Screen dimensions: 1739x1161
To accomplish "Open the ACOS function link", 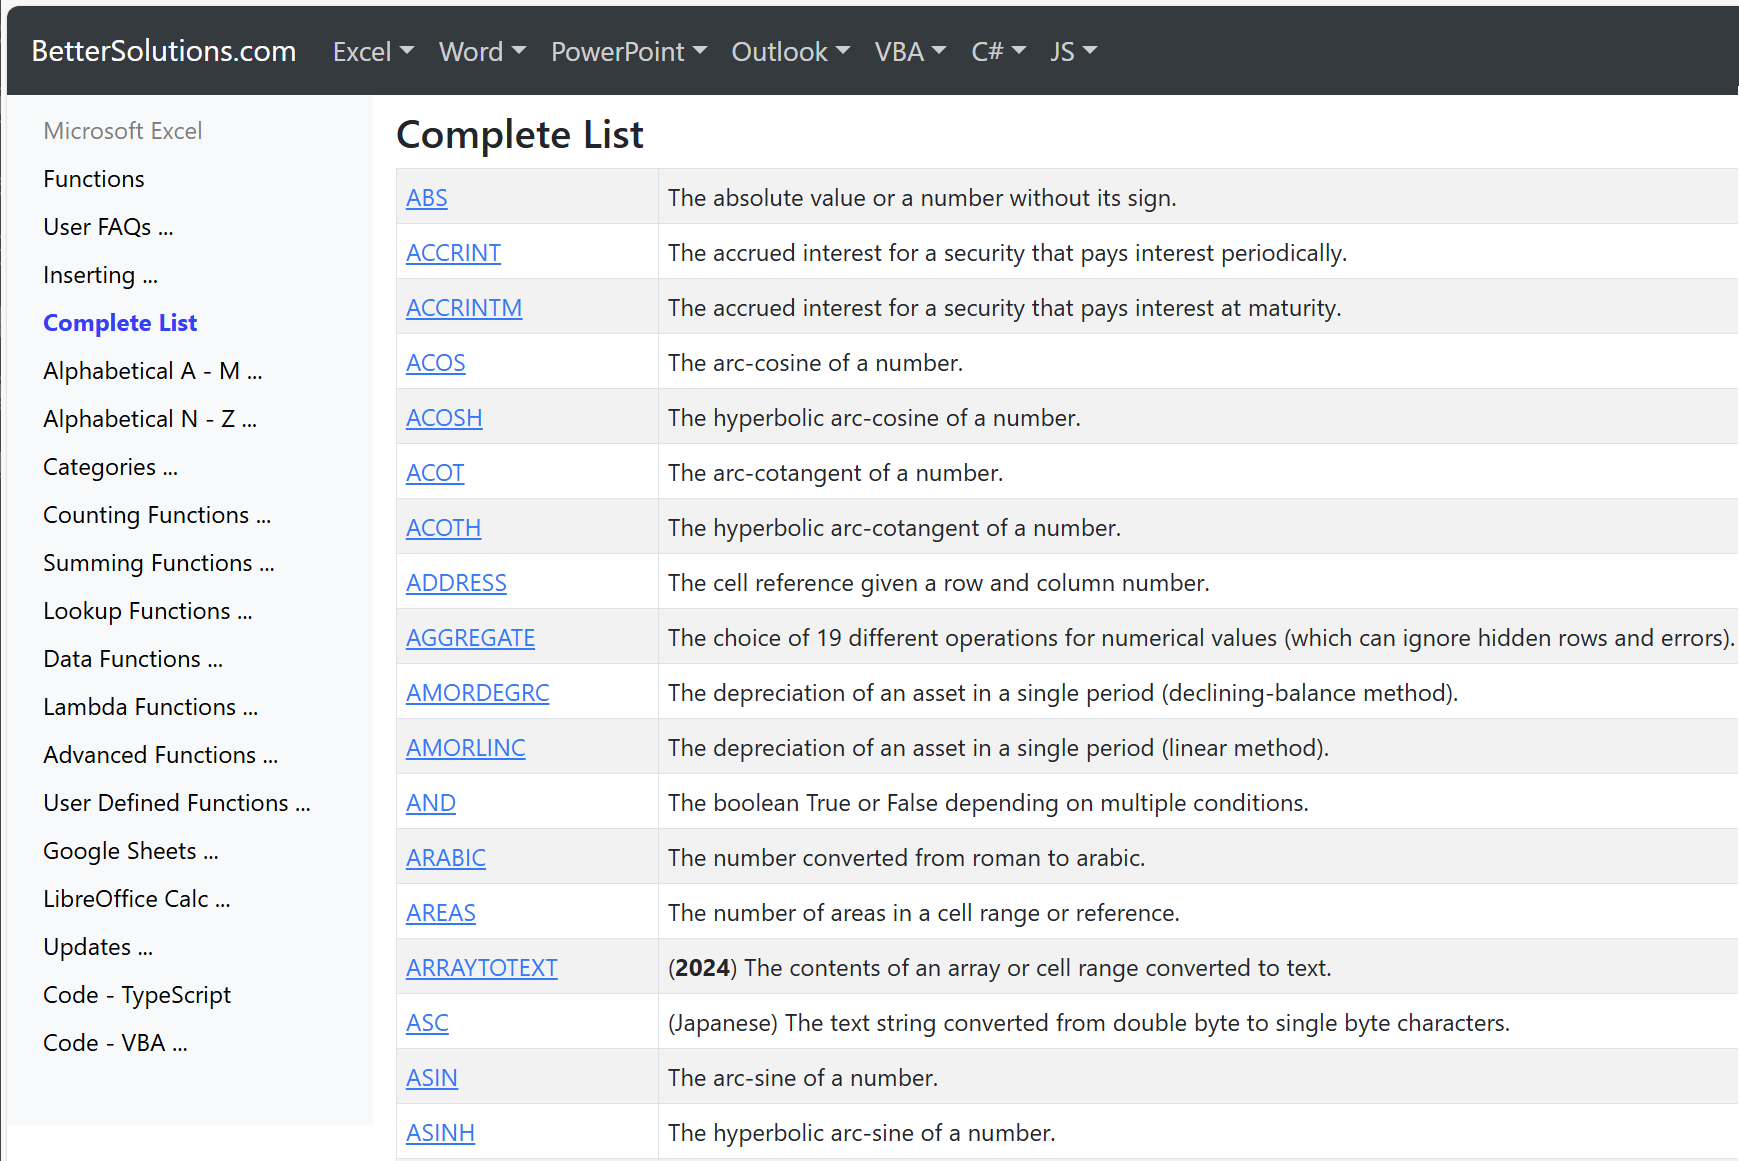I will [x=436, y=363].
